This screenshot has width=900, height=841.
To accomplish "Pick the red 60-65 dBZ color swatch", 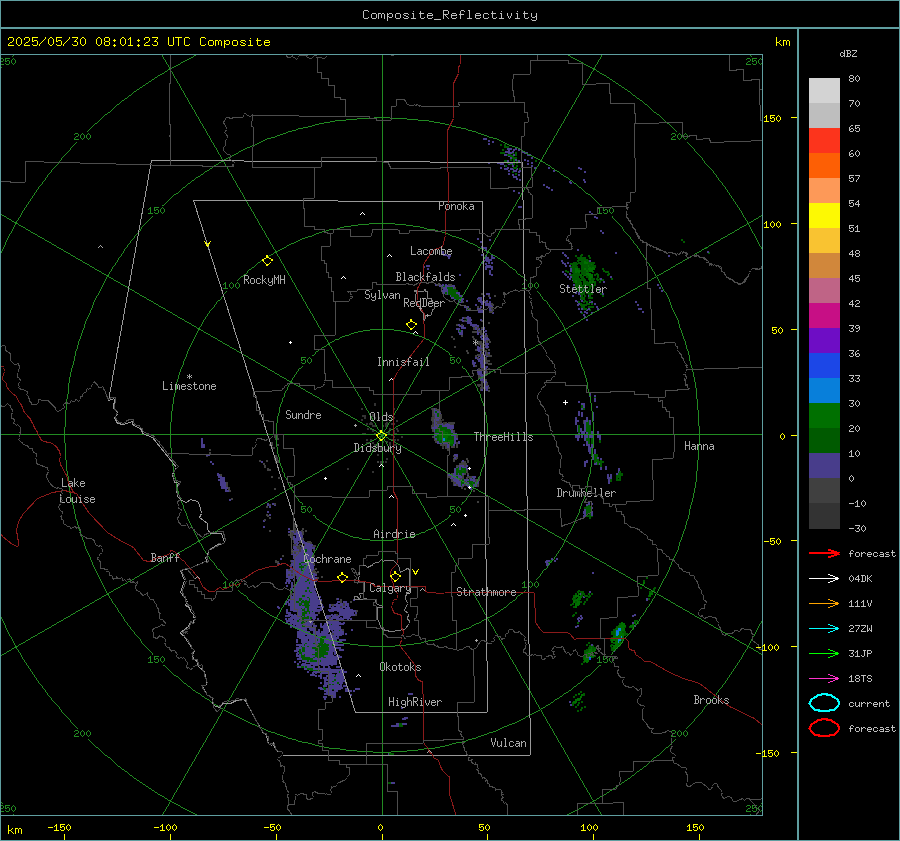I will point(824,141).
